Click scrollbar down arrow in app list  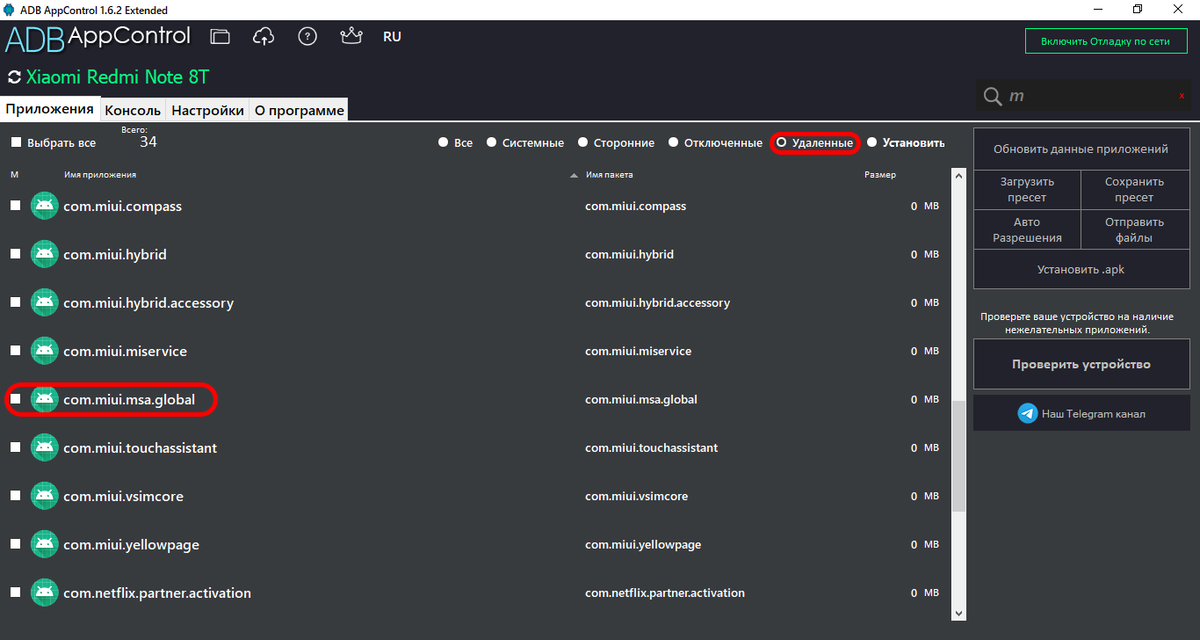coord(959,613)
